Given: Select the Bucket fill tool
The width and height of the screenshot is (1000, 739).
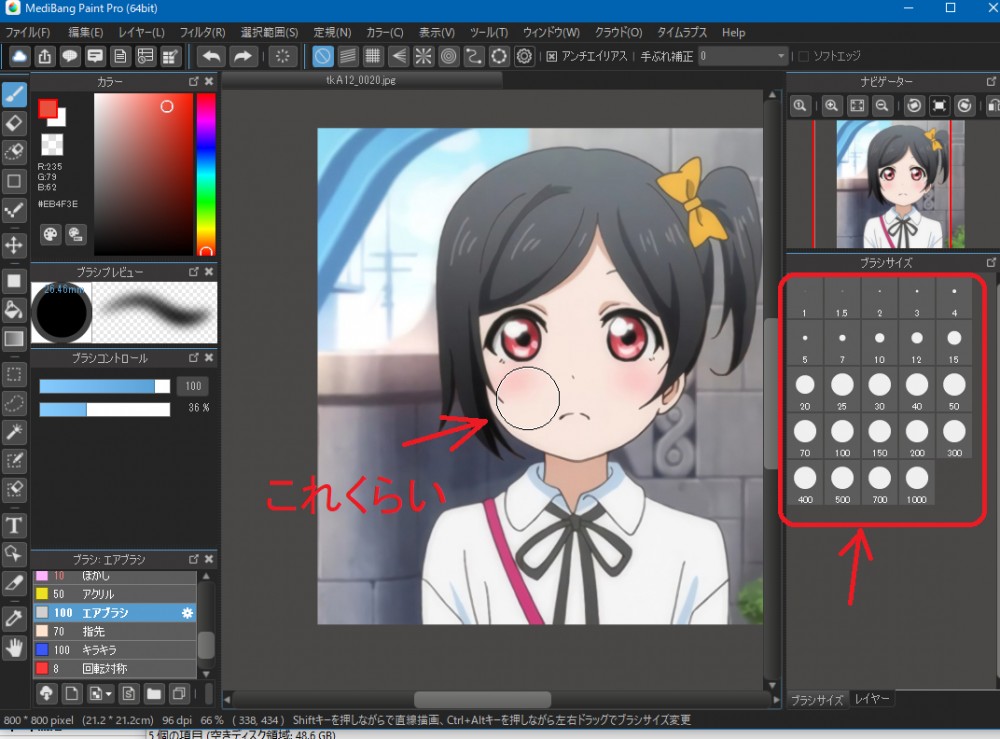Looking at the screenshot, I should (x=14, y=311).
